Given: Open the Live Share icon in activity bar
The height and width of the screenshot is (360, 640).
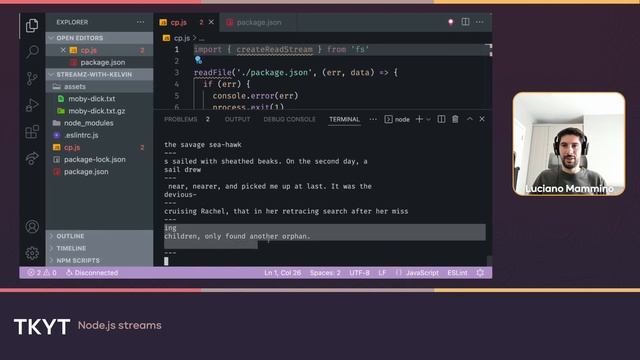Looking at the screenshot, I should (32, 158).
